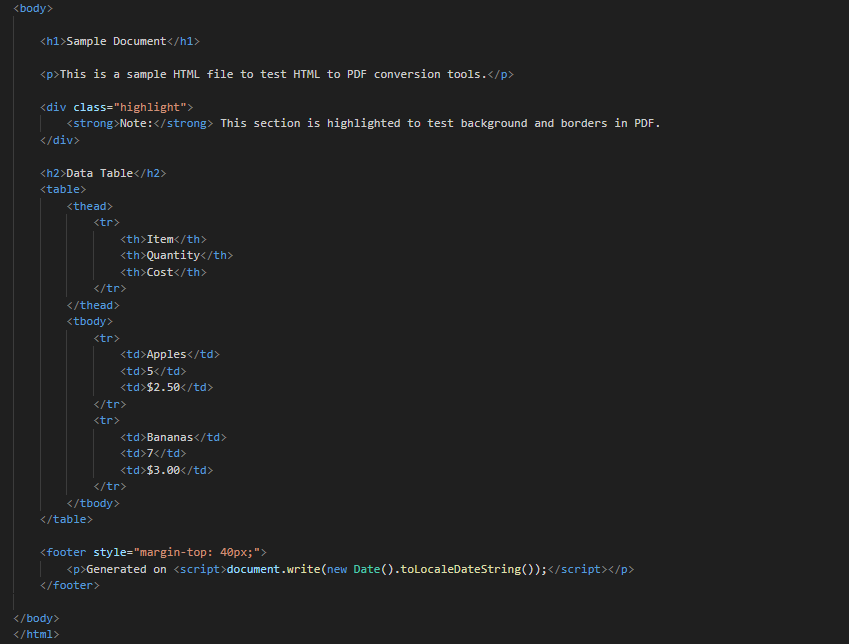849x644 pixels.
Task: Click the closing tbody tag
Action: pyautogui.click(x=93, y=503)
